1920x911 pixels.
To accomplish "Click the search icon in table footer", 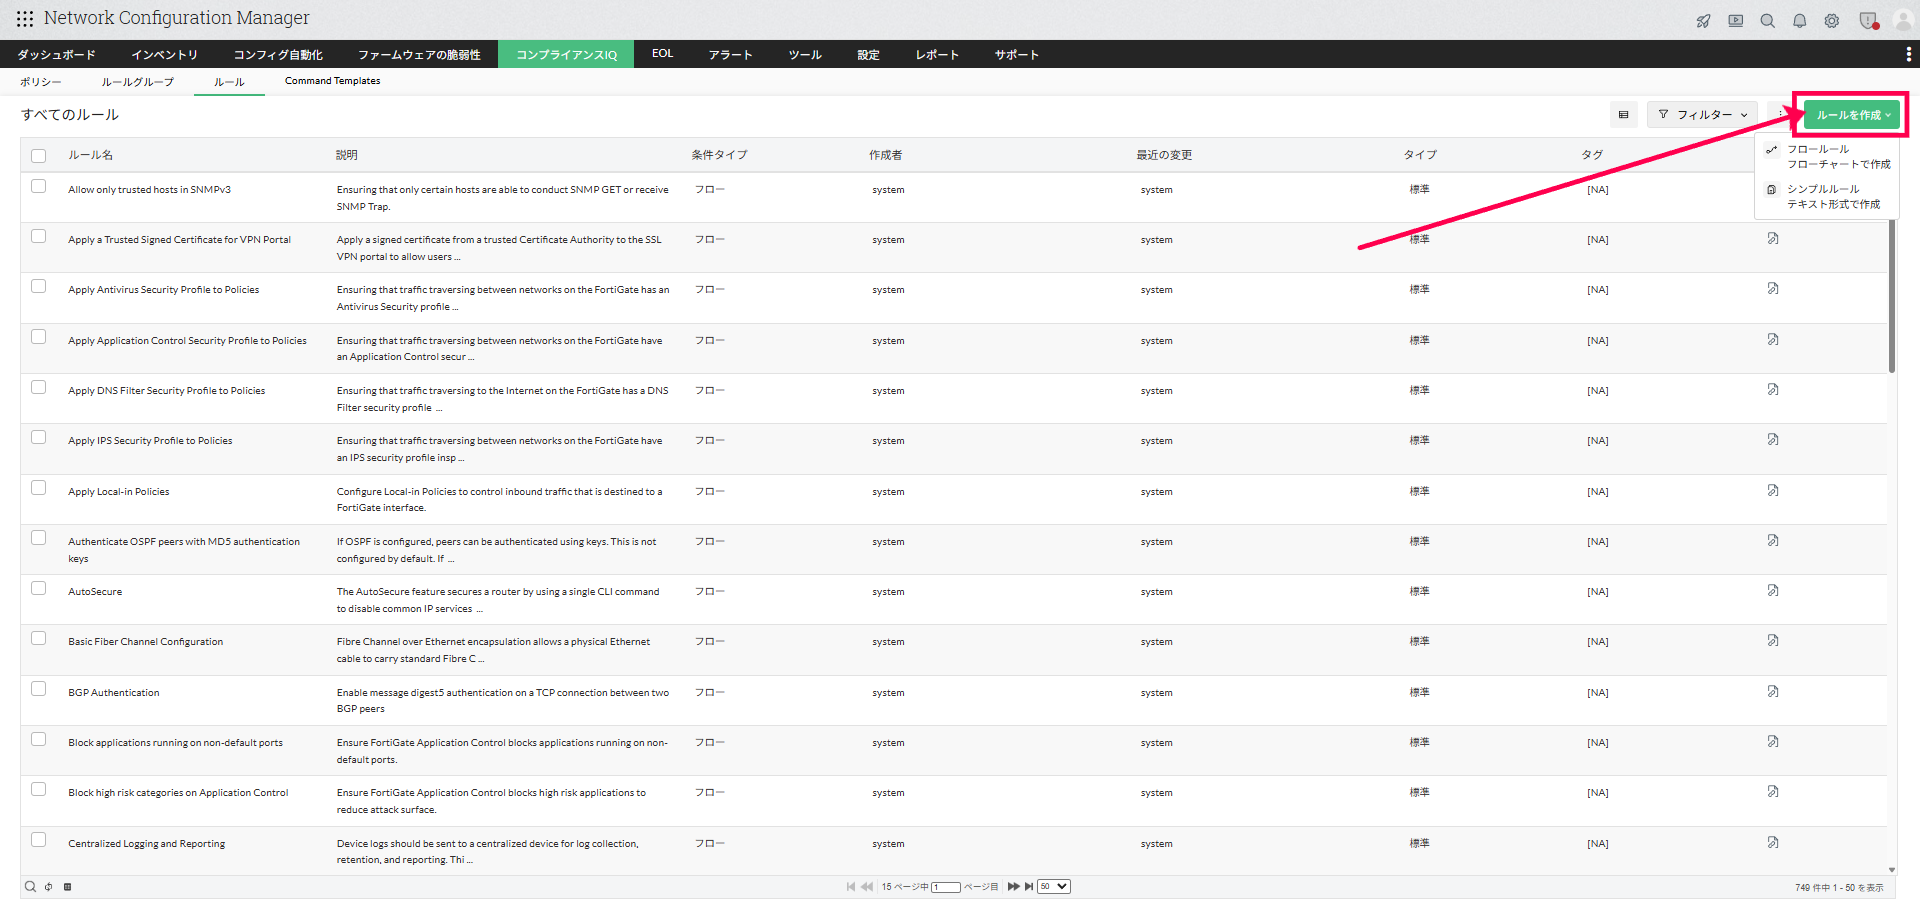I will coord(30,887).
